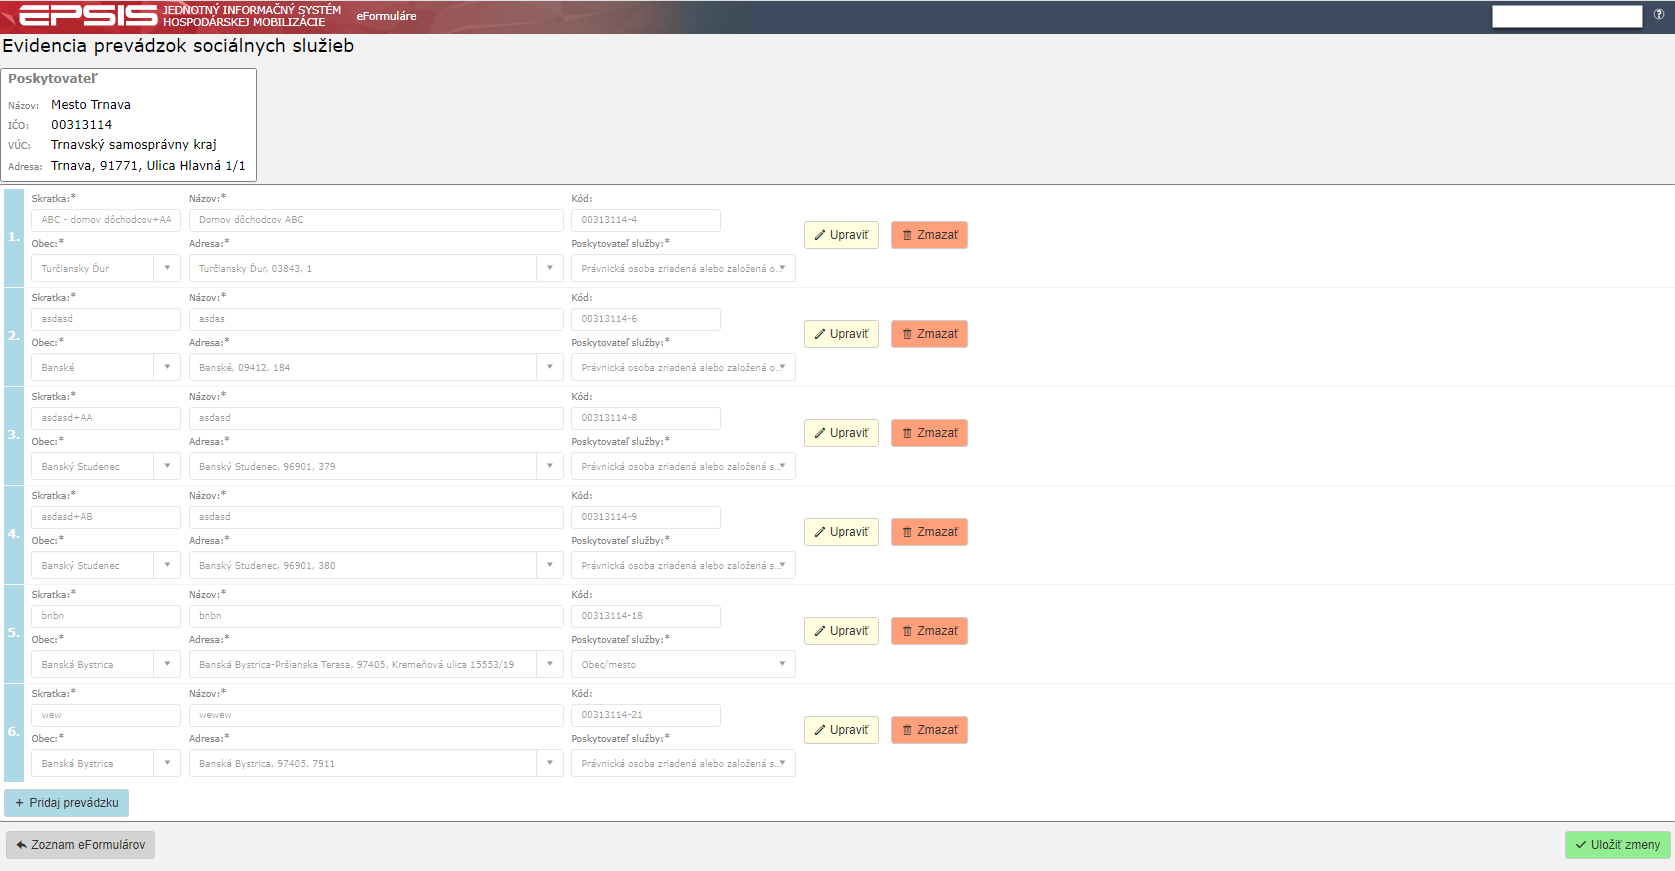The width and height of the screenshot is (1675, 871).
Task: Edit the record with code 00313114-9
Action: [841, 532]
